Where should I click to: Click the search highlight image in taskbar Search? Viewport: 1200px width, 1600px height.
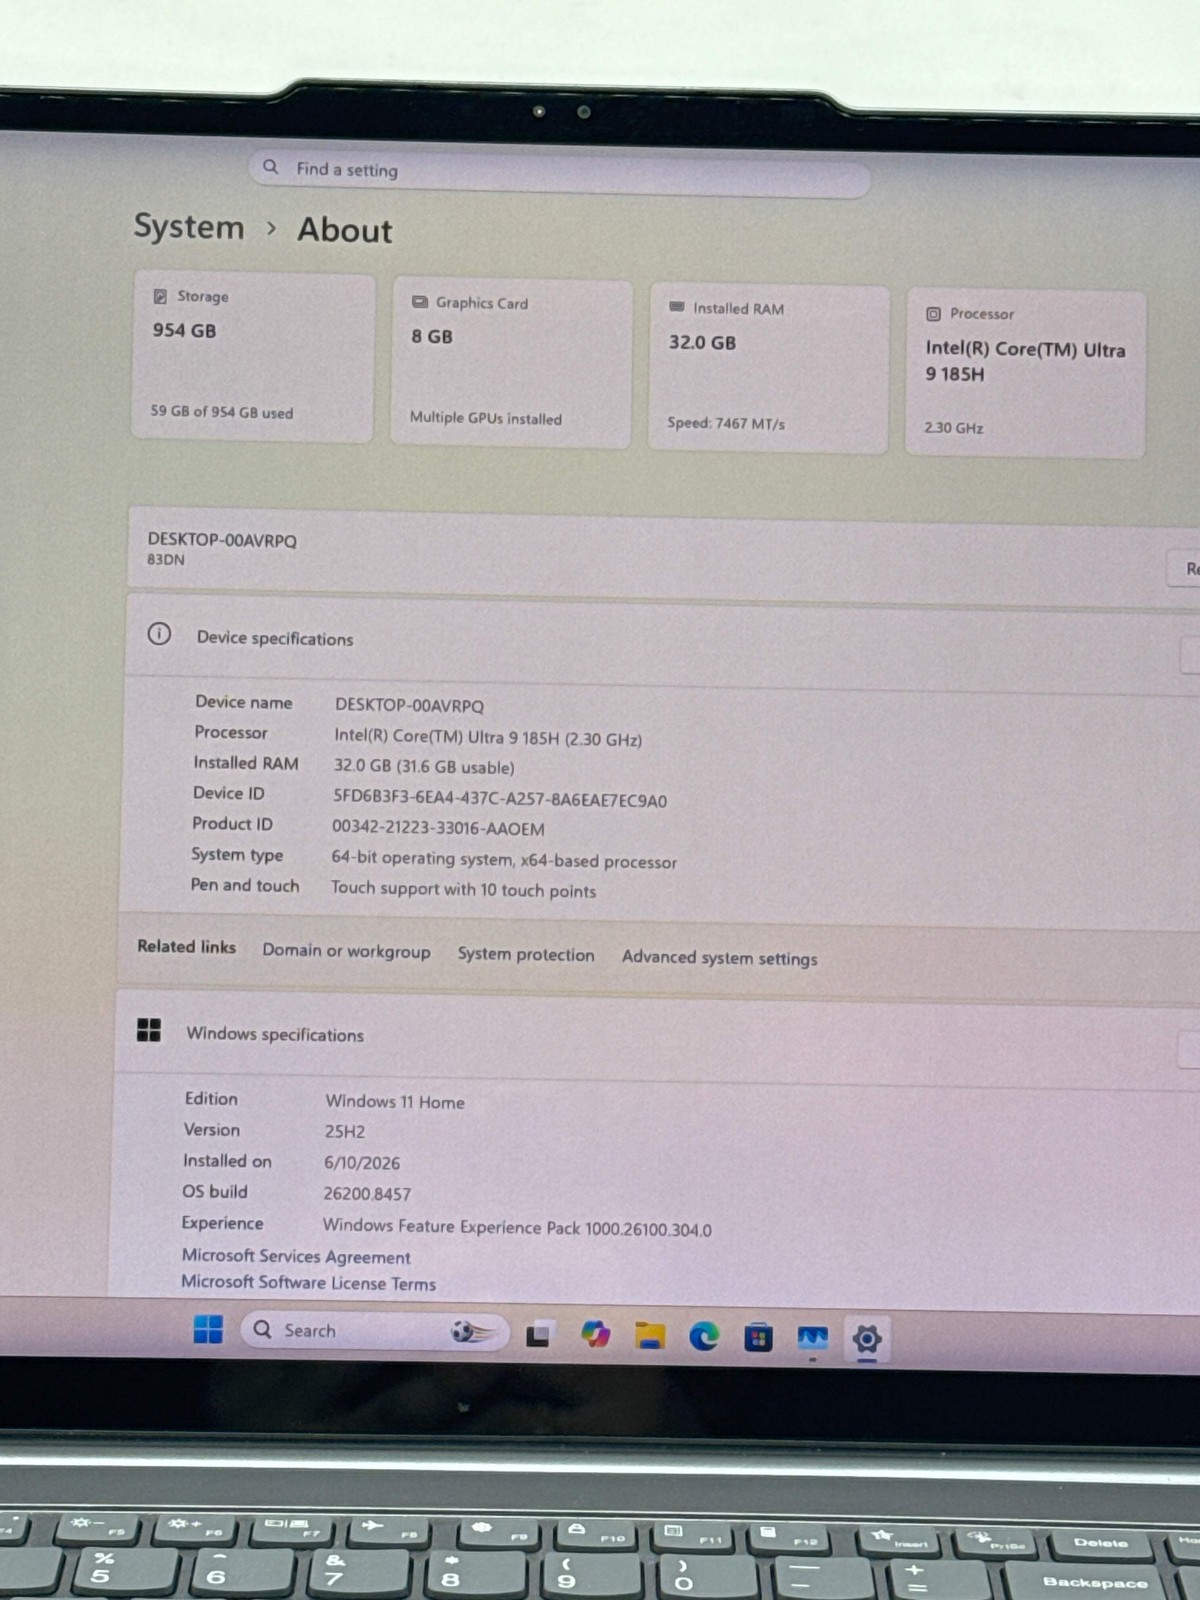472,1331
